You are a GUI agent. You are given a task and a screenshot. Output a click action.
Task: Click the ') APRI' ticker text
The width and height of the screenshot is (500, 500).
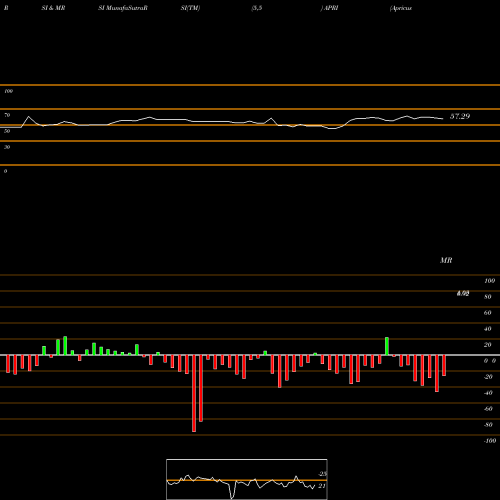tap(329, 8)
